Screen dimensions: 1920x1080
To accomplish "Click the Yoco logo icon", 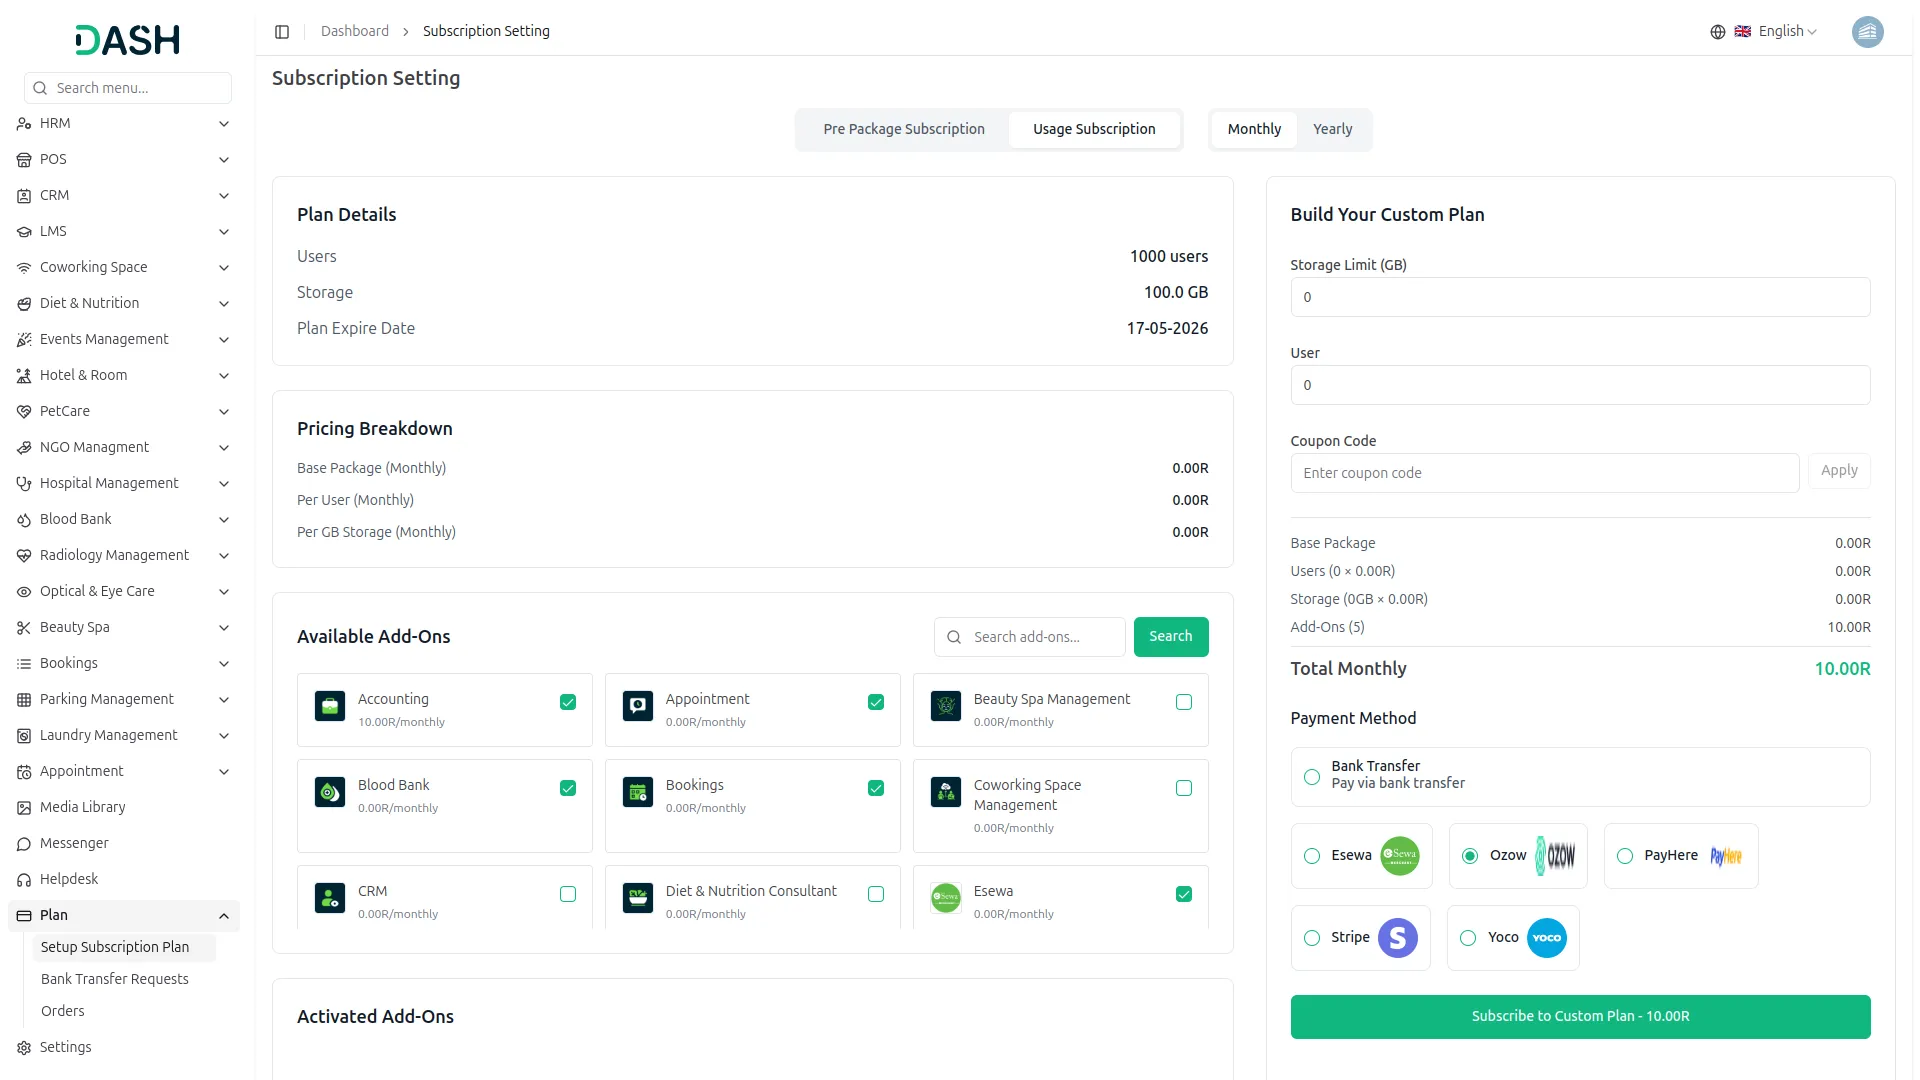I will pos(1546,938).
